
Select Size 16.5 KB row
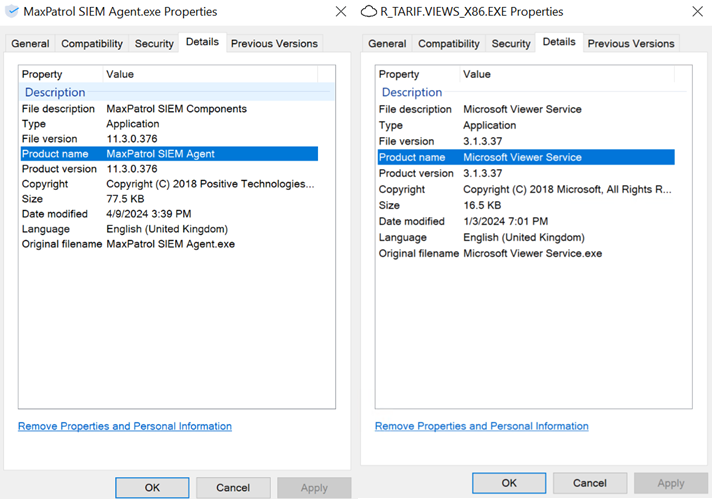coord(526,205)
